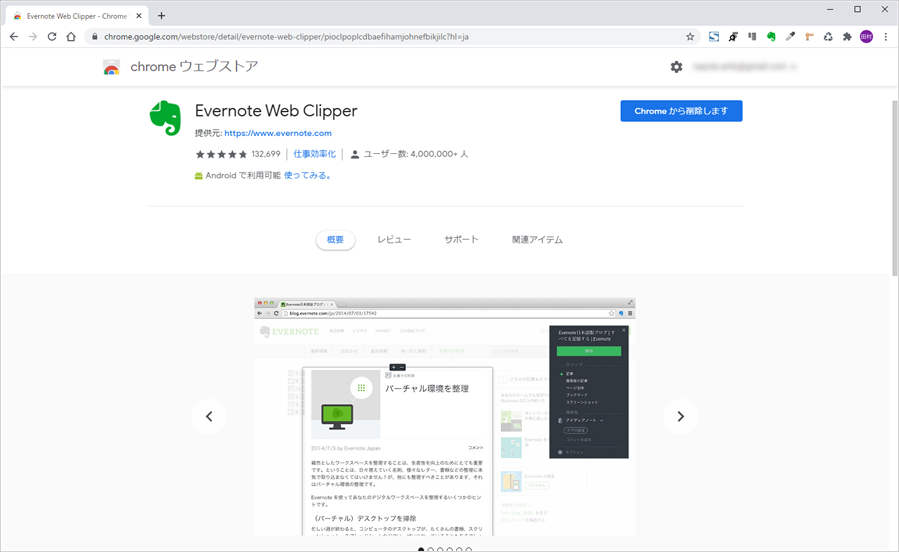Open the gray columns extension icon
The image size is (899, 552).
tap(752, 37)
